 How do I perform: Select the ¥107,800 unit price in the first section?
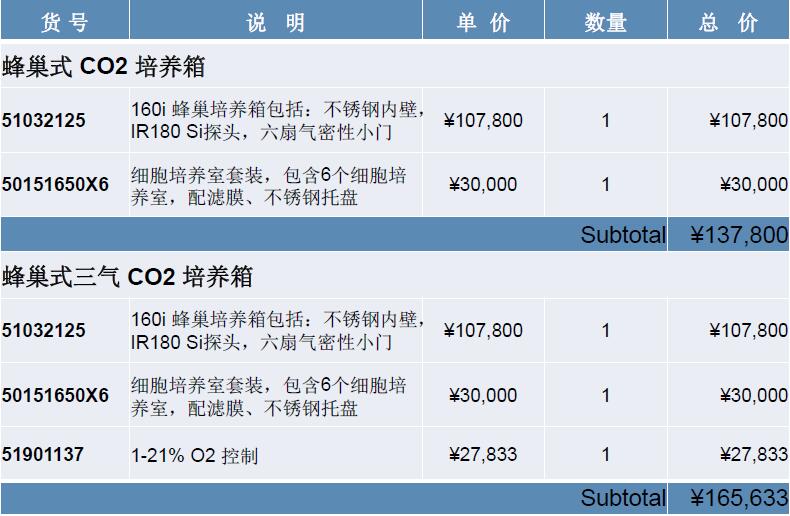click(x=483, y=121)
